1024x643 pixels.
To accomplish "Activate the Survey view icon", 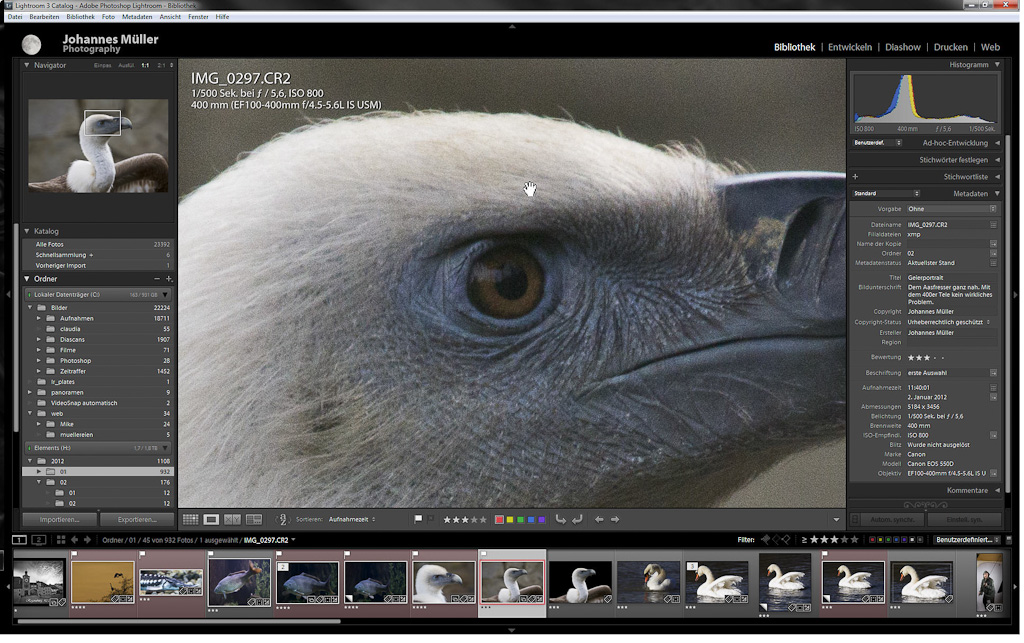I will tap(254, 520).
